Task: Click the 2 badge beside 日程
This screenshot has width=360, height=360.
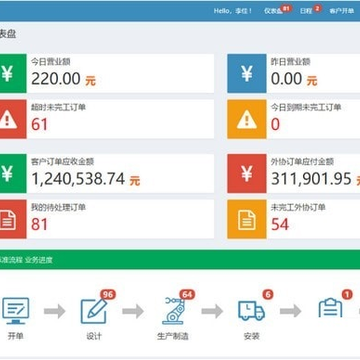Action: pos(317,8)
